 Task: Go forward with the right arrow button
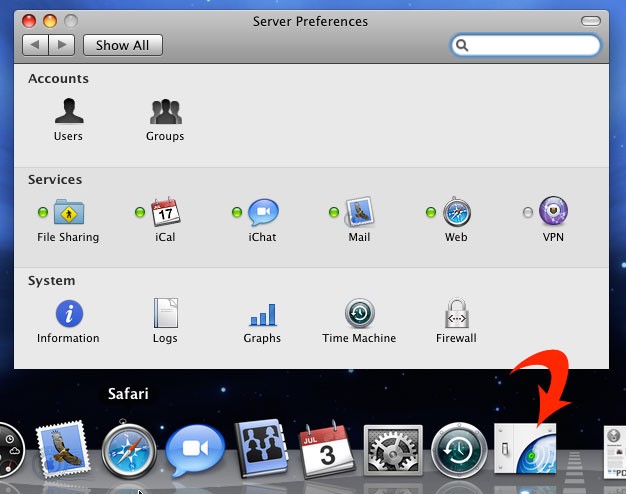(61, 45)
